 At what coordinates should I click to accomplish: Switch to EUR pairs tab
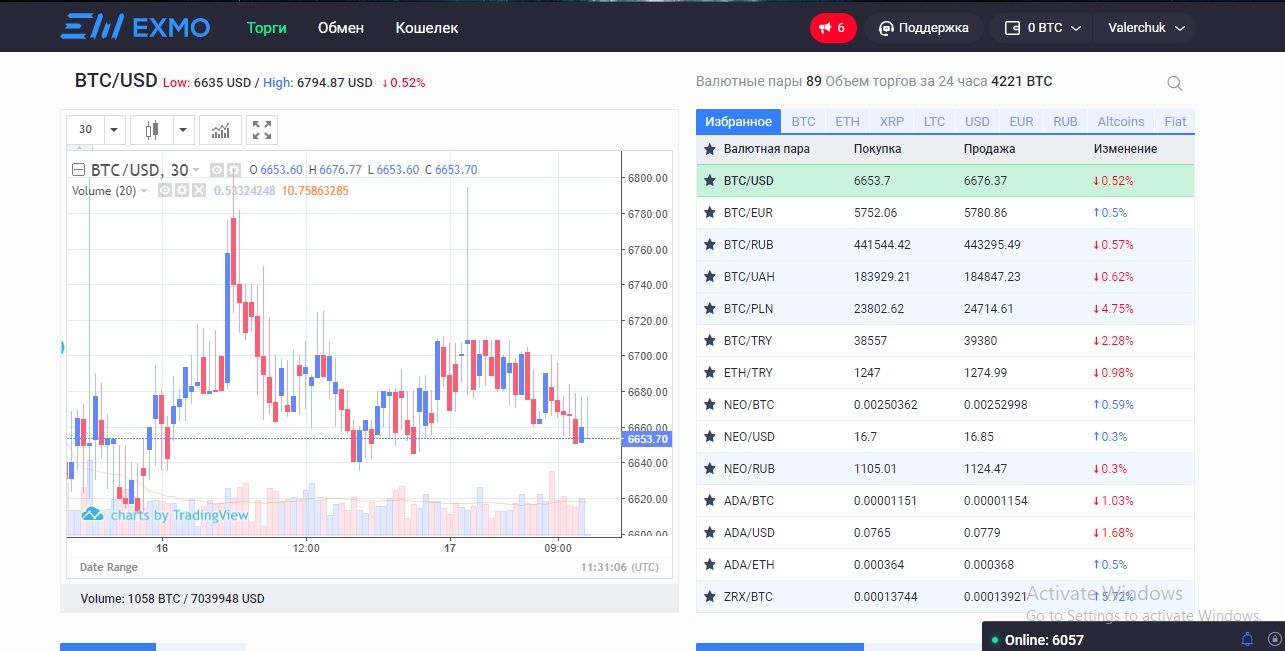tap(1021, 121)
